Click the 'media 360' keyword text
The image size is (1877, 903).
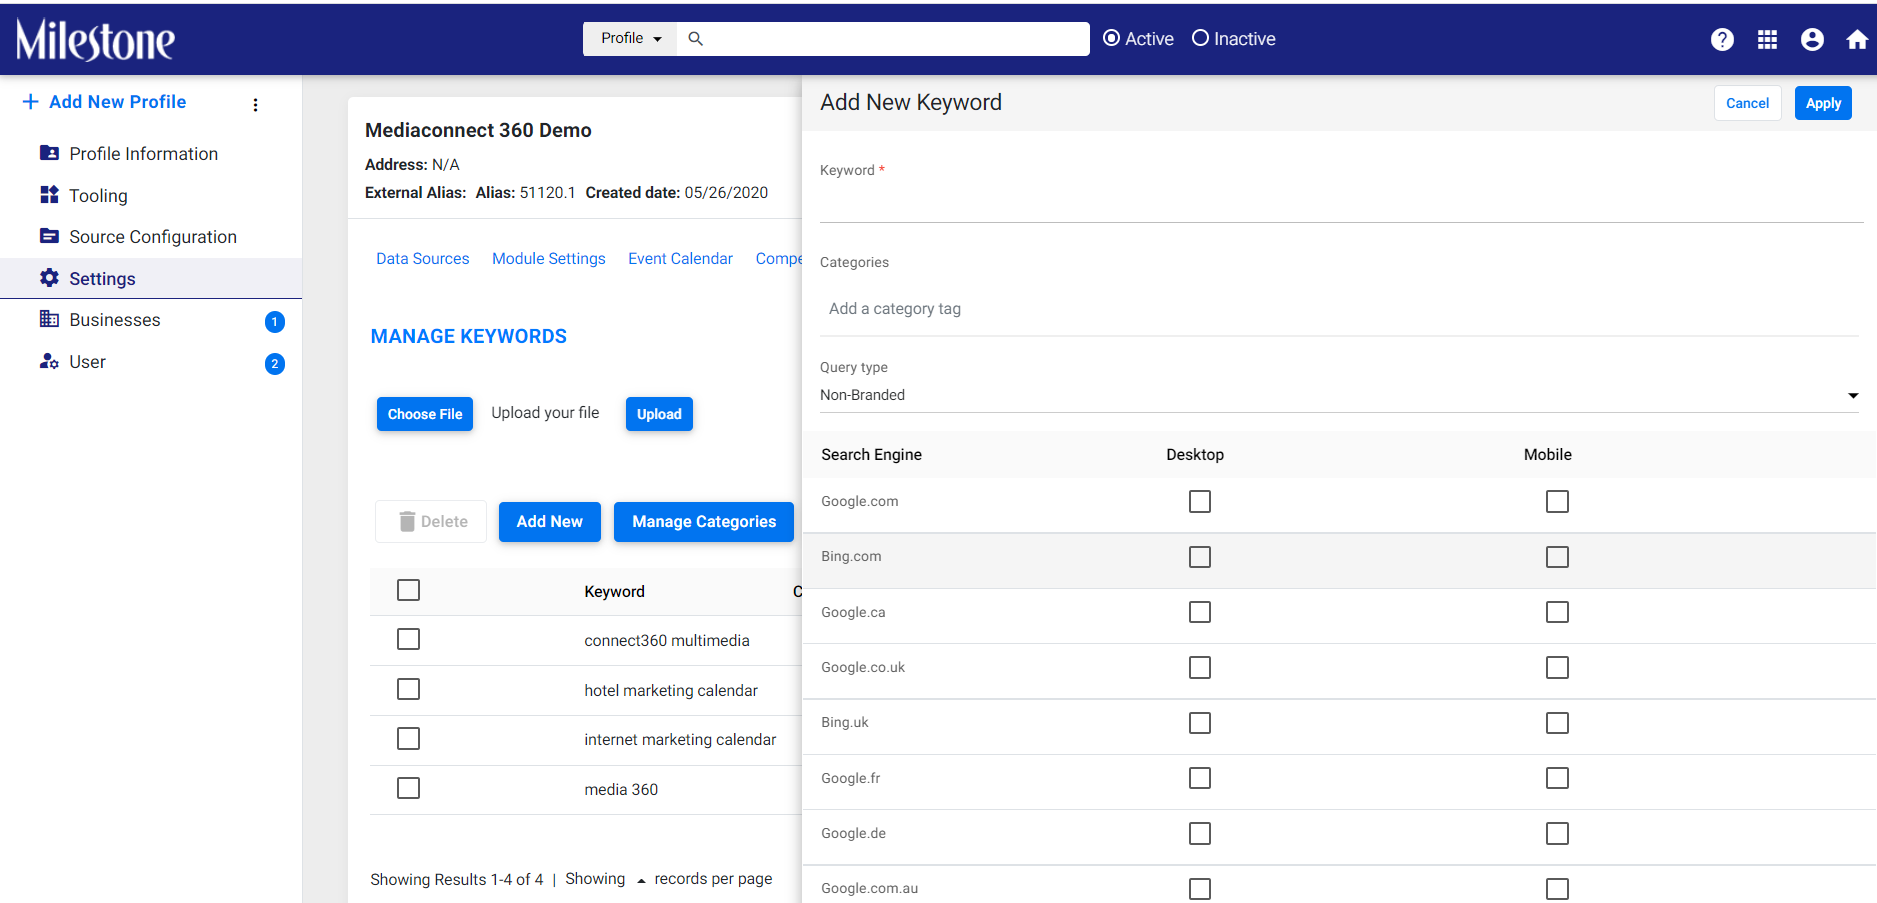tap(621, 790)
